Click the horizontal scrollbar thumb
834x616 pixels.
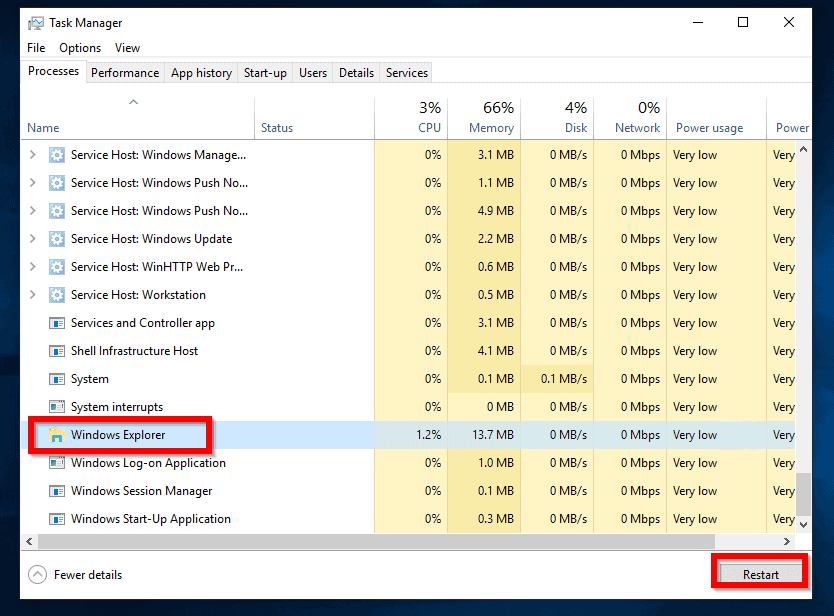(377, 542)
